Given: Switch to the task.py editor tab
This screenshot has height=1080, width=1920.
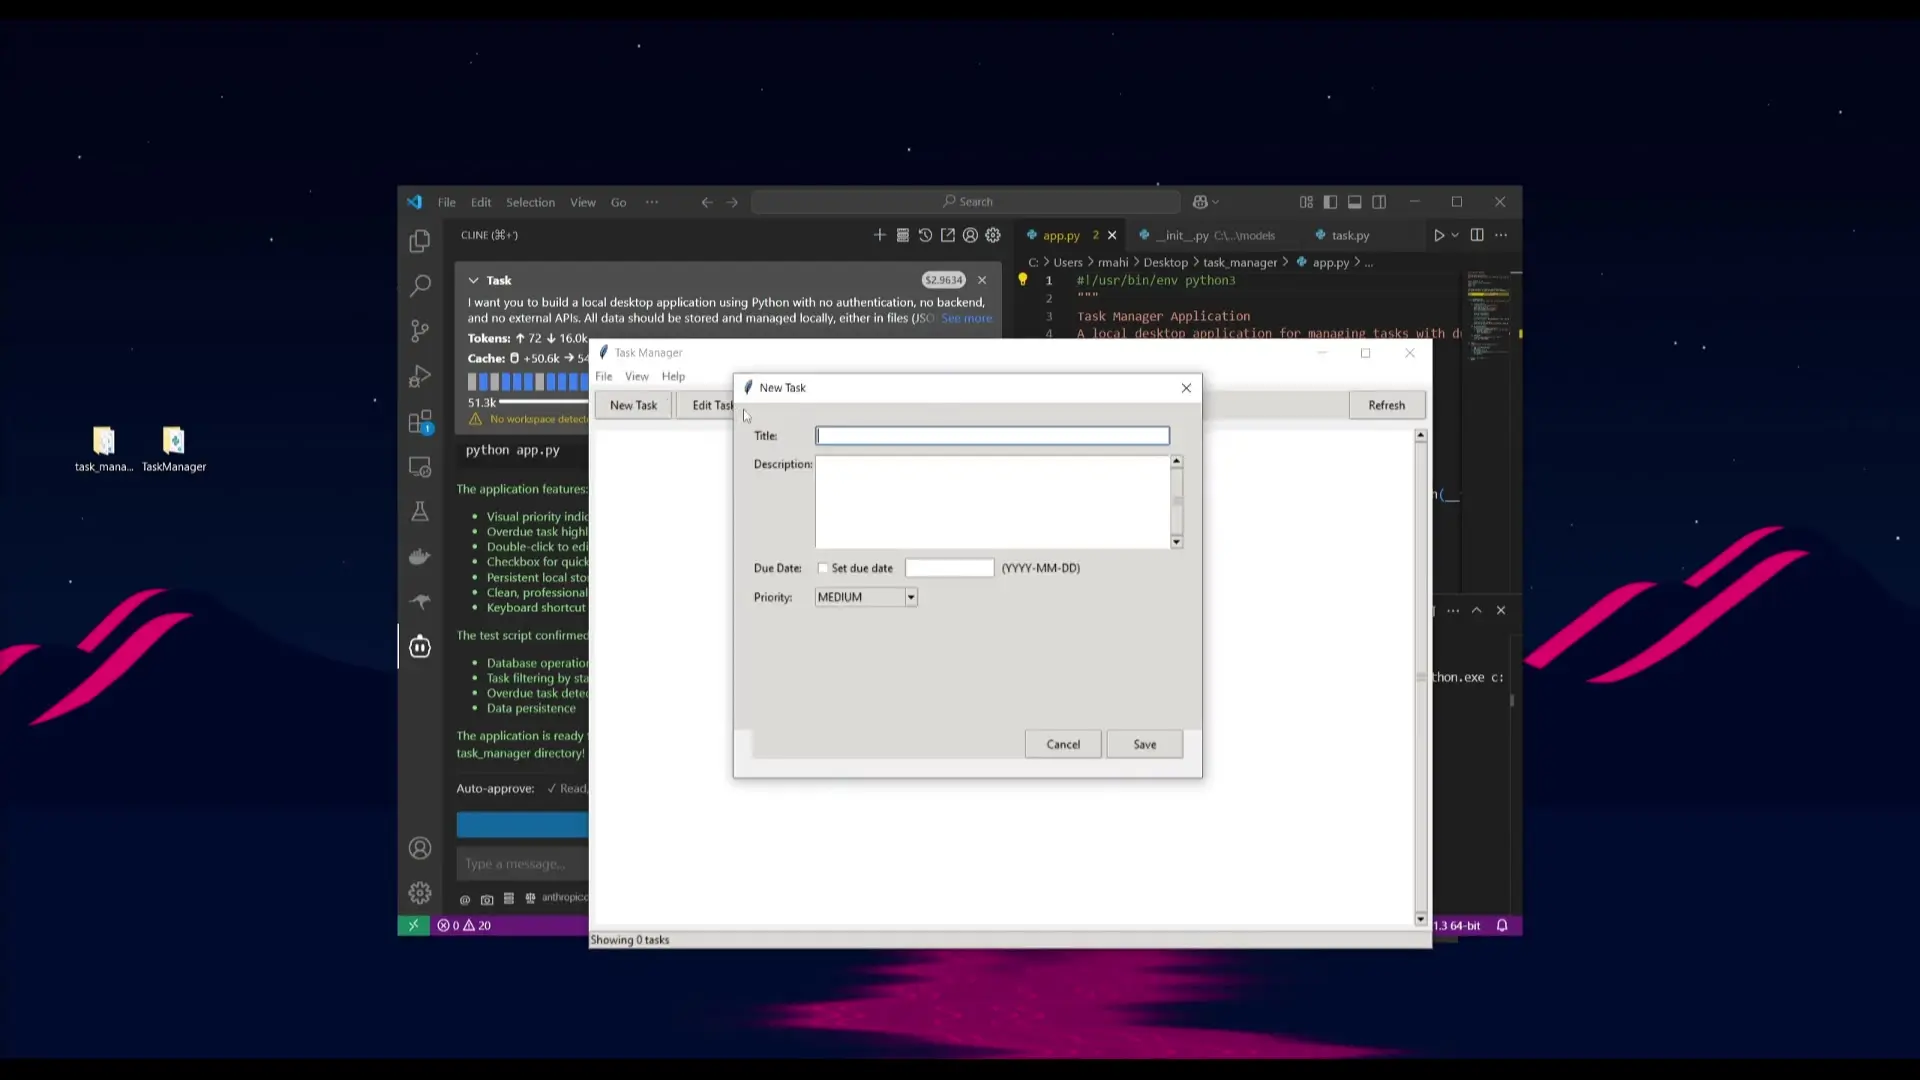Looking at the screenshot, I should coord(1349,235).
